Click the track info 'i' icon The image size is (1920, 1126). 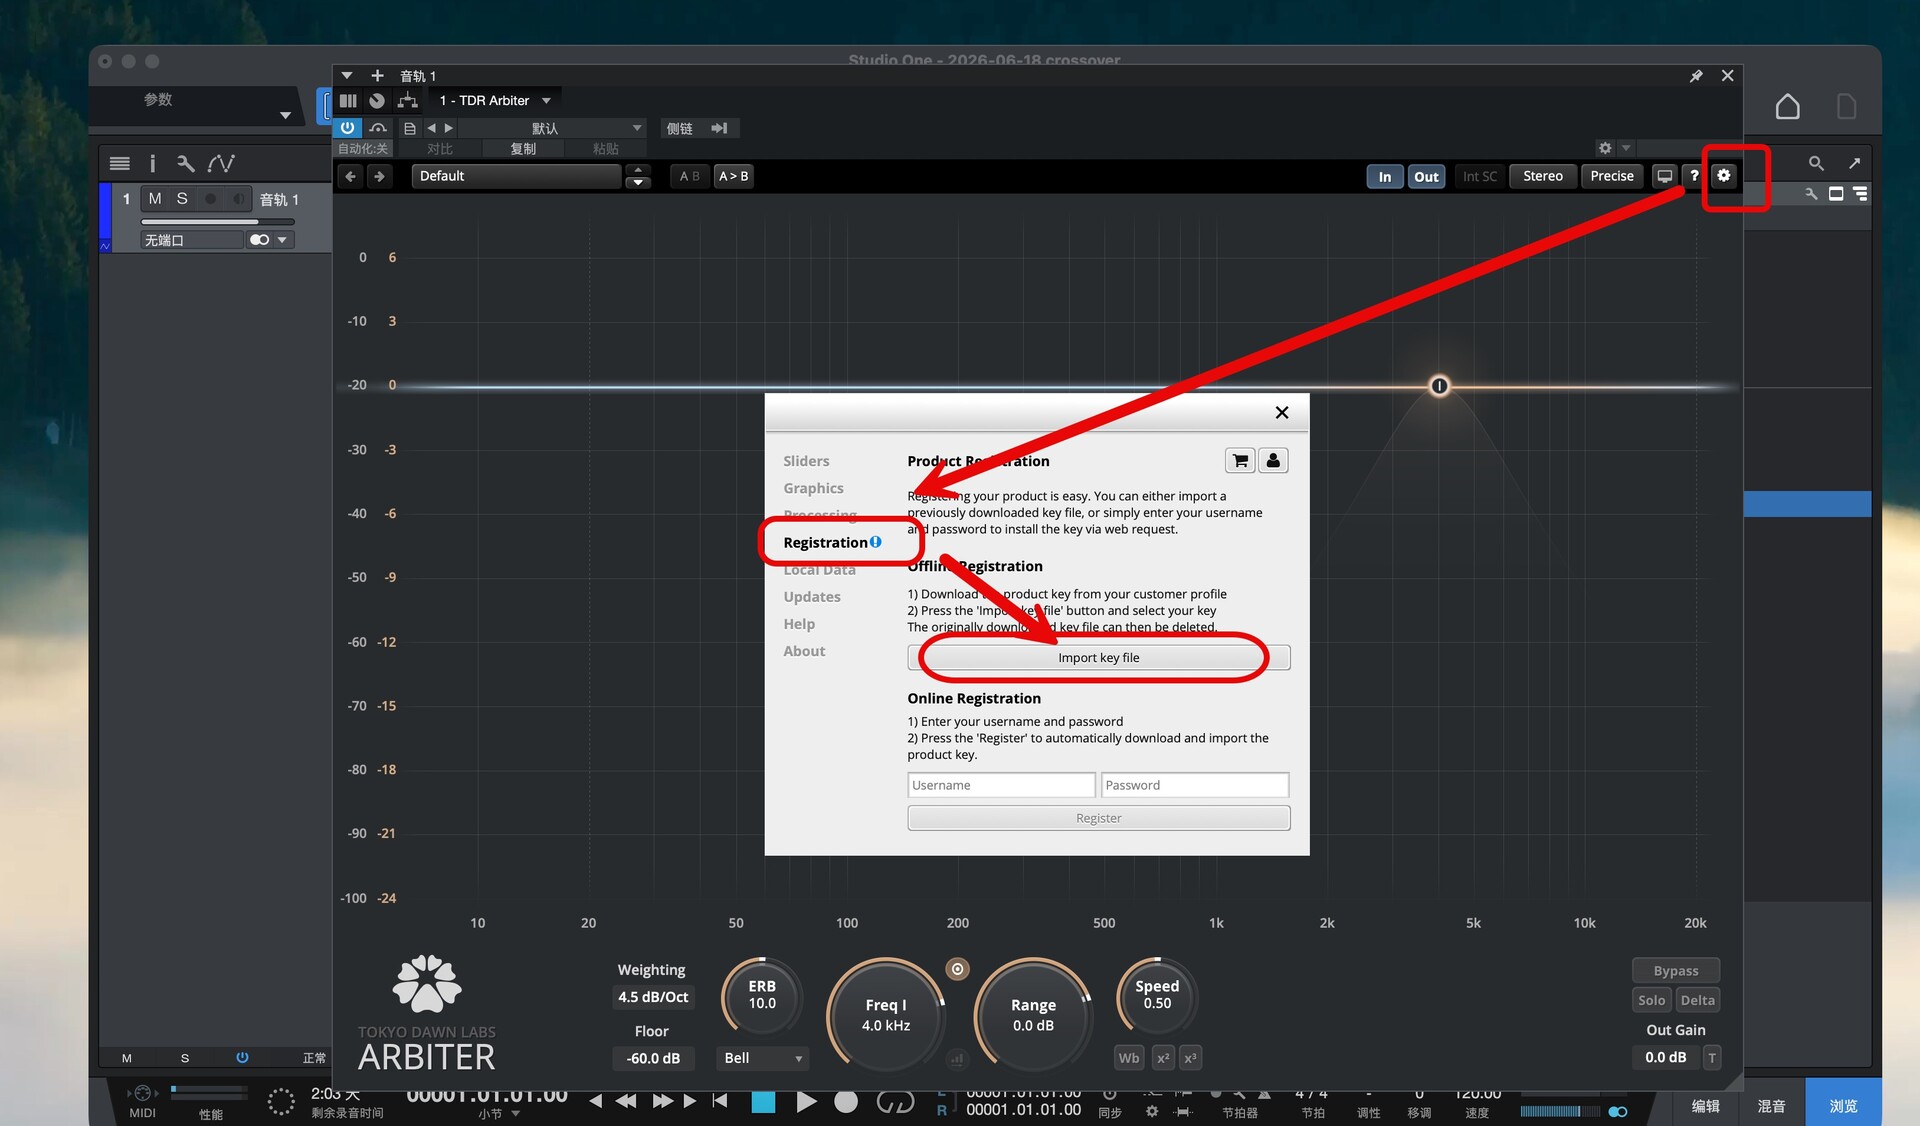(x=152, y=163)
